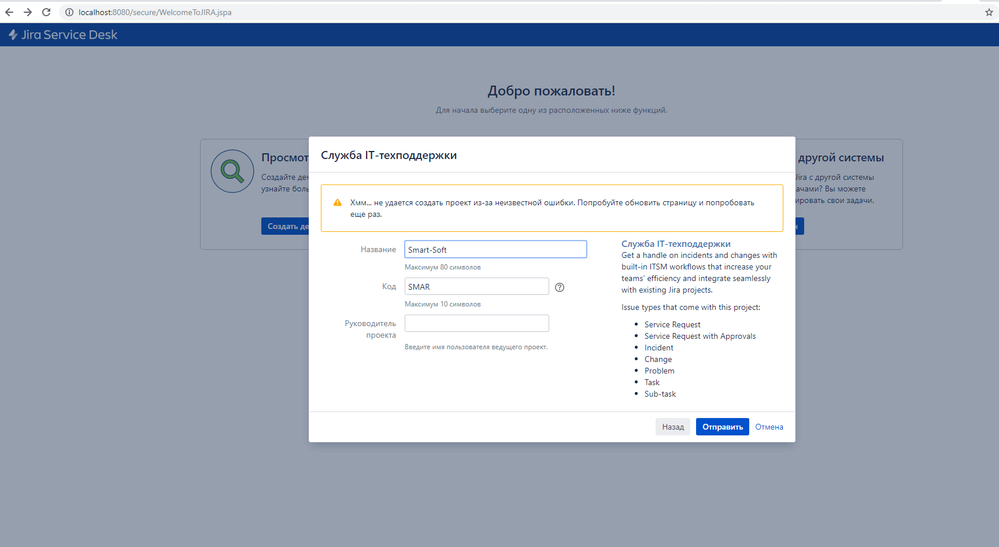Click the Руководитель проекта label

pos(370,329)
